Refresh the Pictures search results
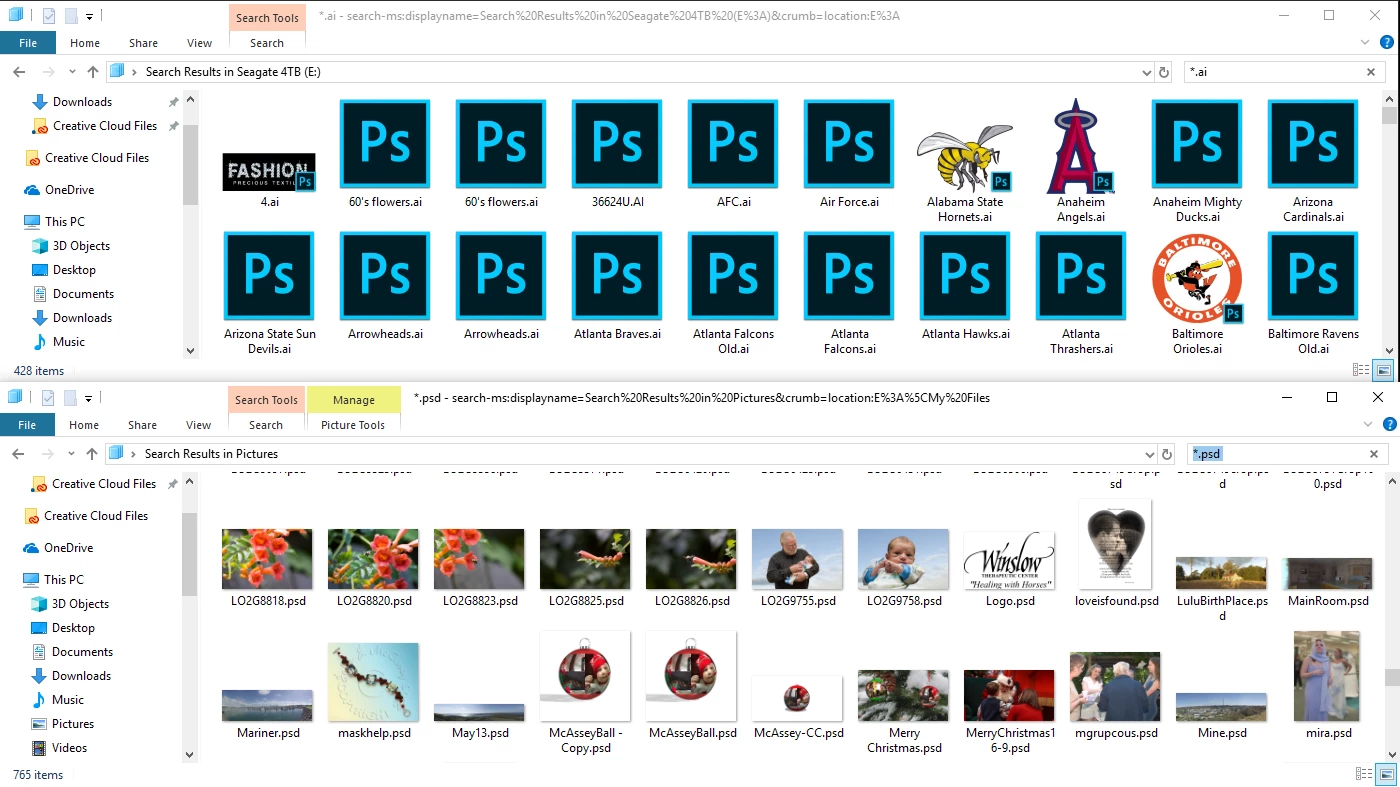Viewport: 1400px width, 787px height. (x=1166, y=454)
